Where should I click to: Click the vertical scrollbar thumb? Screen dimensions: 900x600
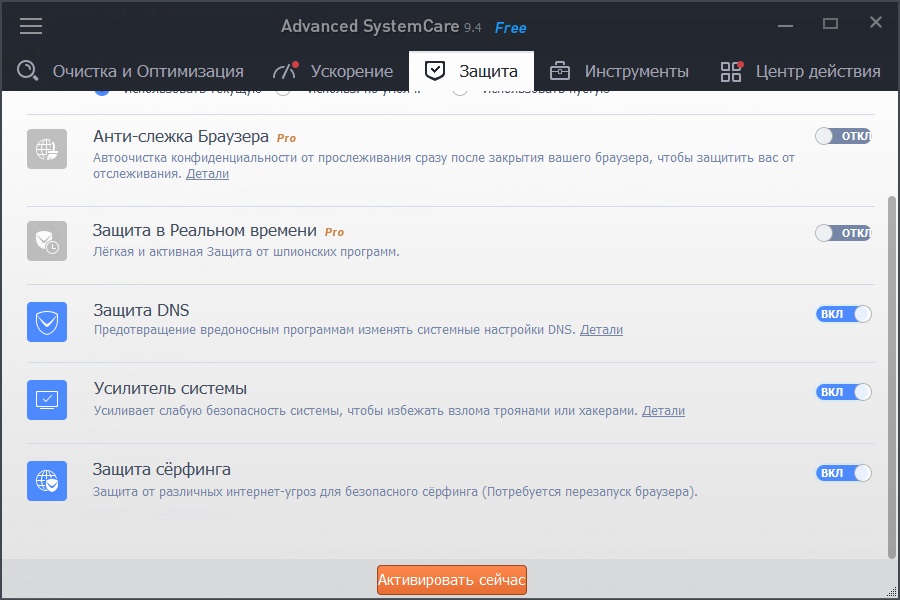click(x=891, y=377)
